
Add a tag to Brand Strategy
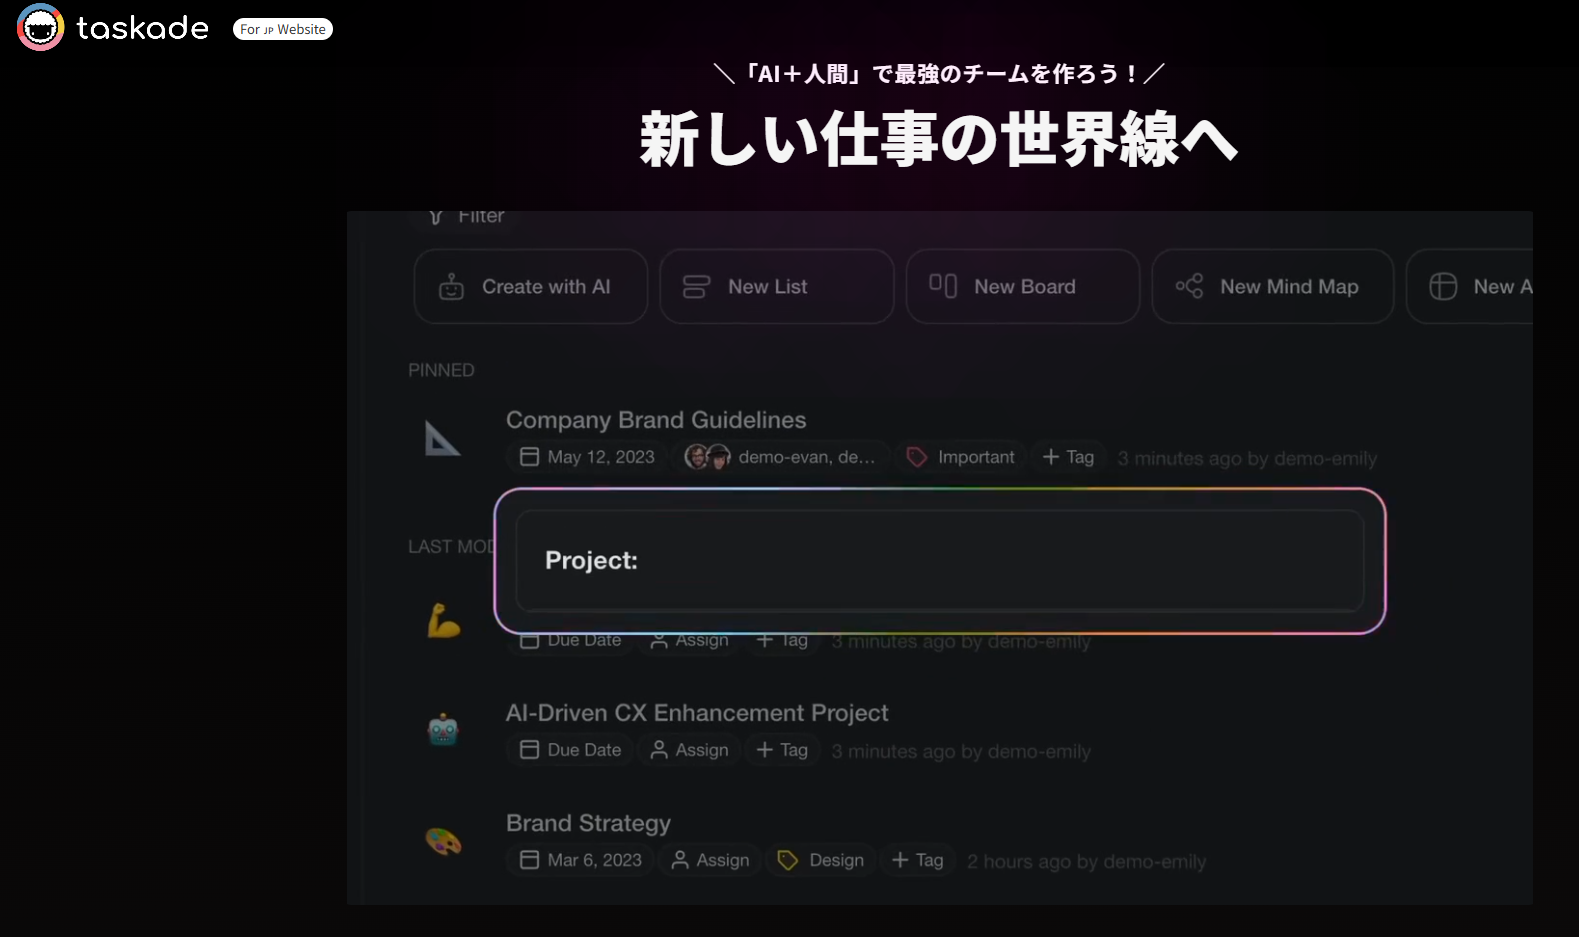point(918,860)
